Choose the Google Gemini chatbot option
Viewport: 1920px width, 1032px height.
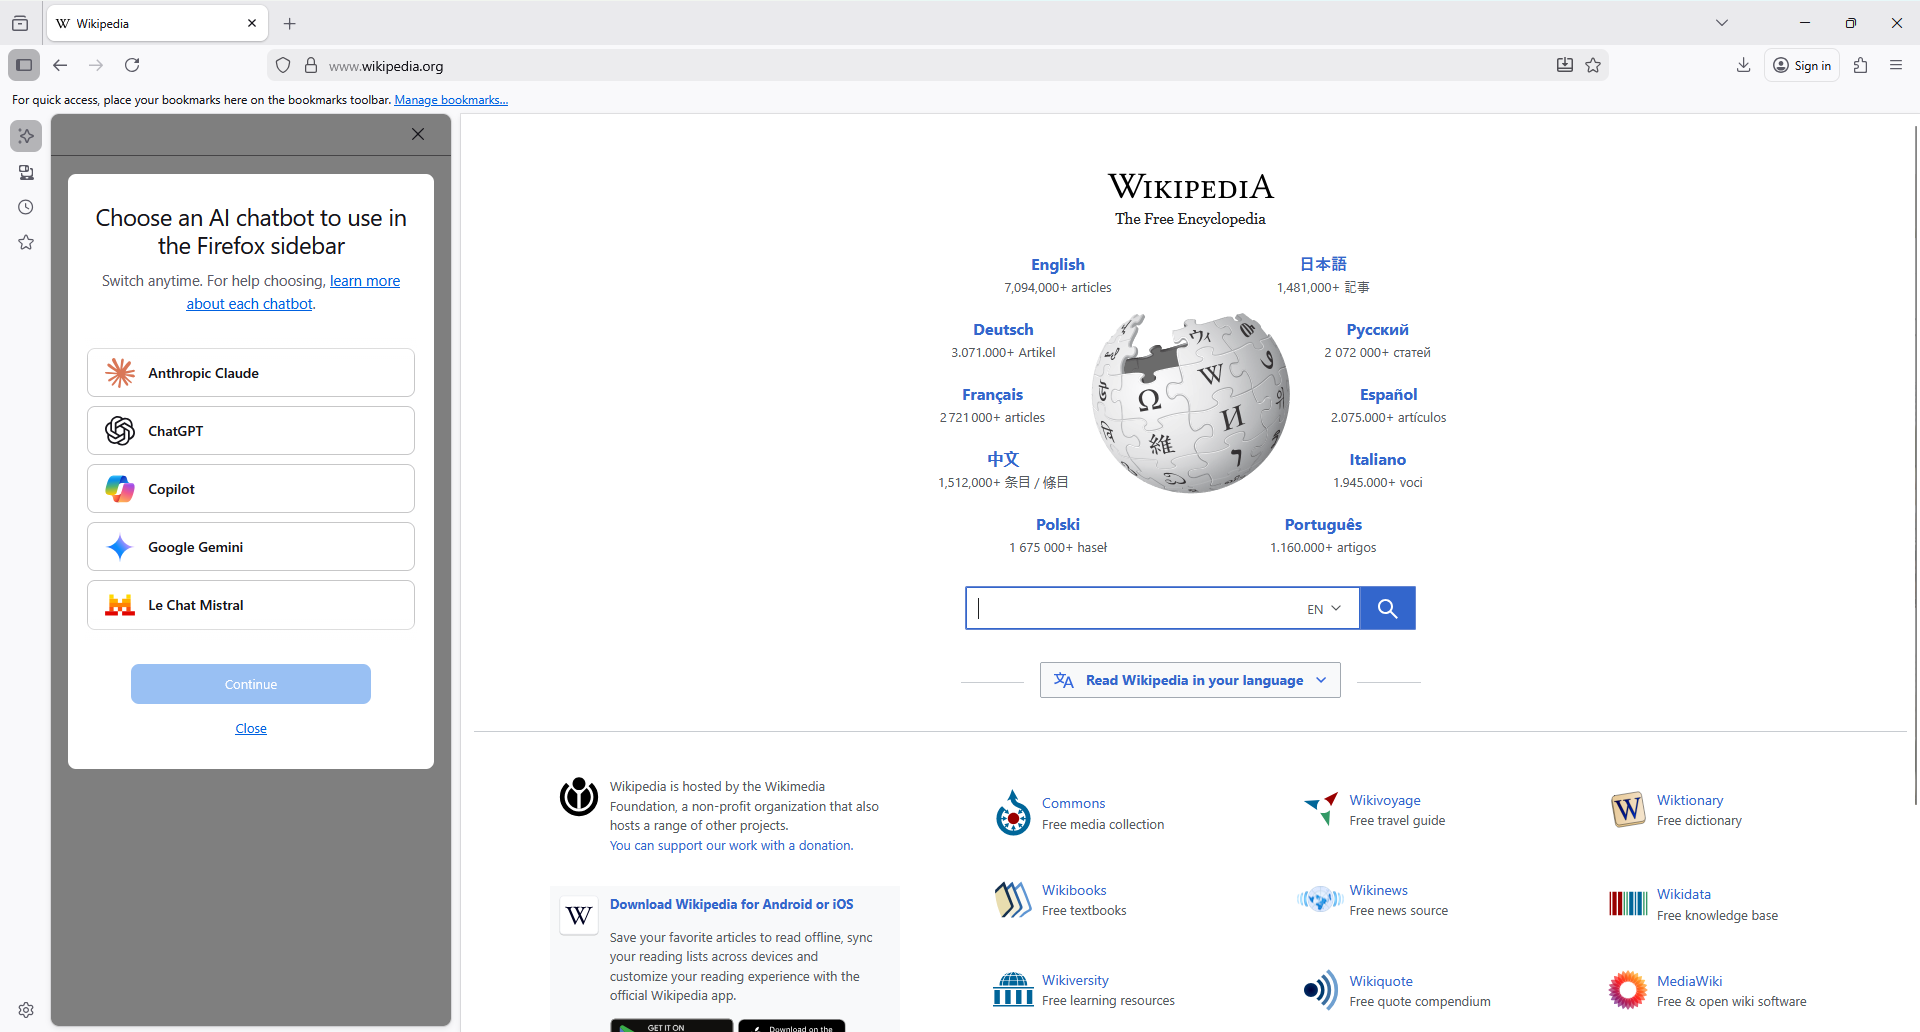click(x=251, y=547)
